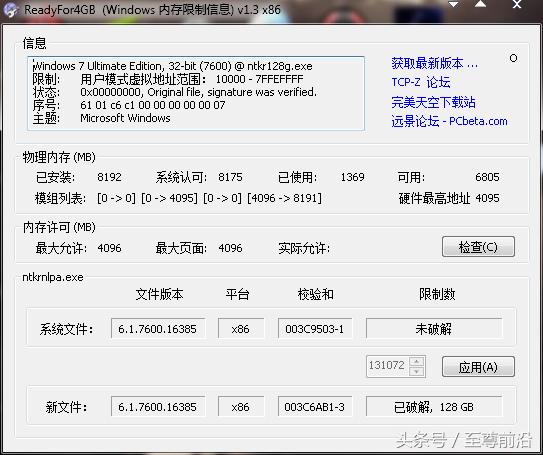Close the ReadyFor4GB window
This screenshot has height=455, width=543.
517,5
